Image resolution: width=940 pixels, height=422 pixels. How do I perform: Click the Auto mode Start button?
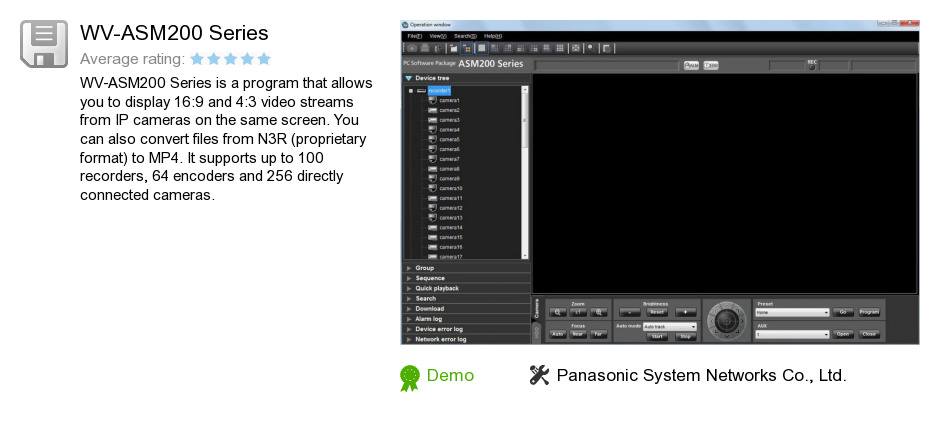coord(657,336)
